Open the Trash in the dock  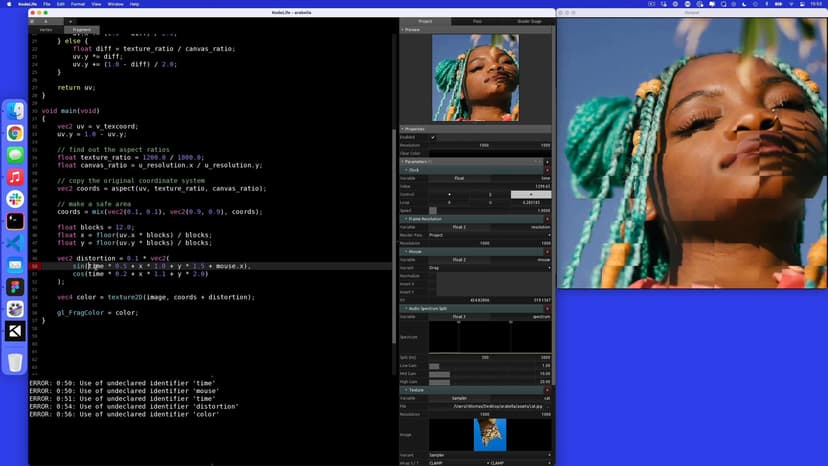(15, 362)
